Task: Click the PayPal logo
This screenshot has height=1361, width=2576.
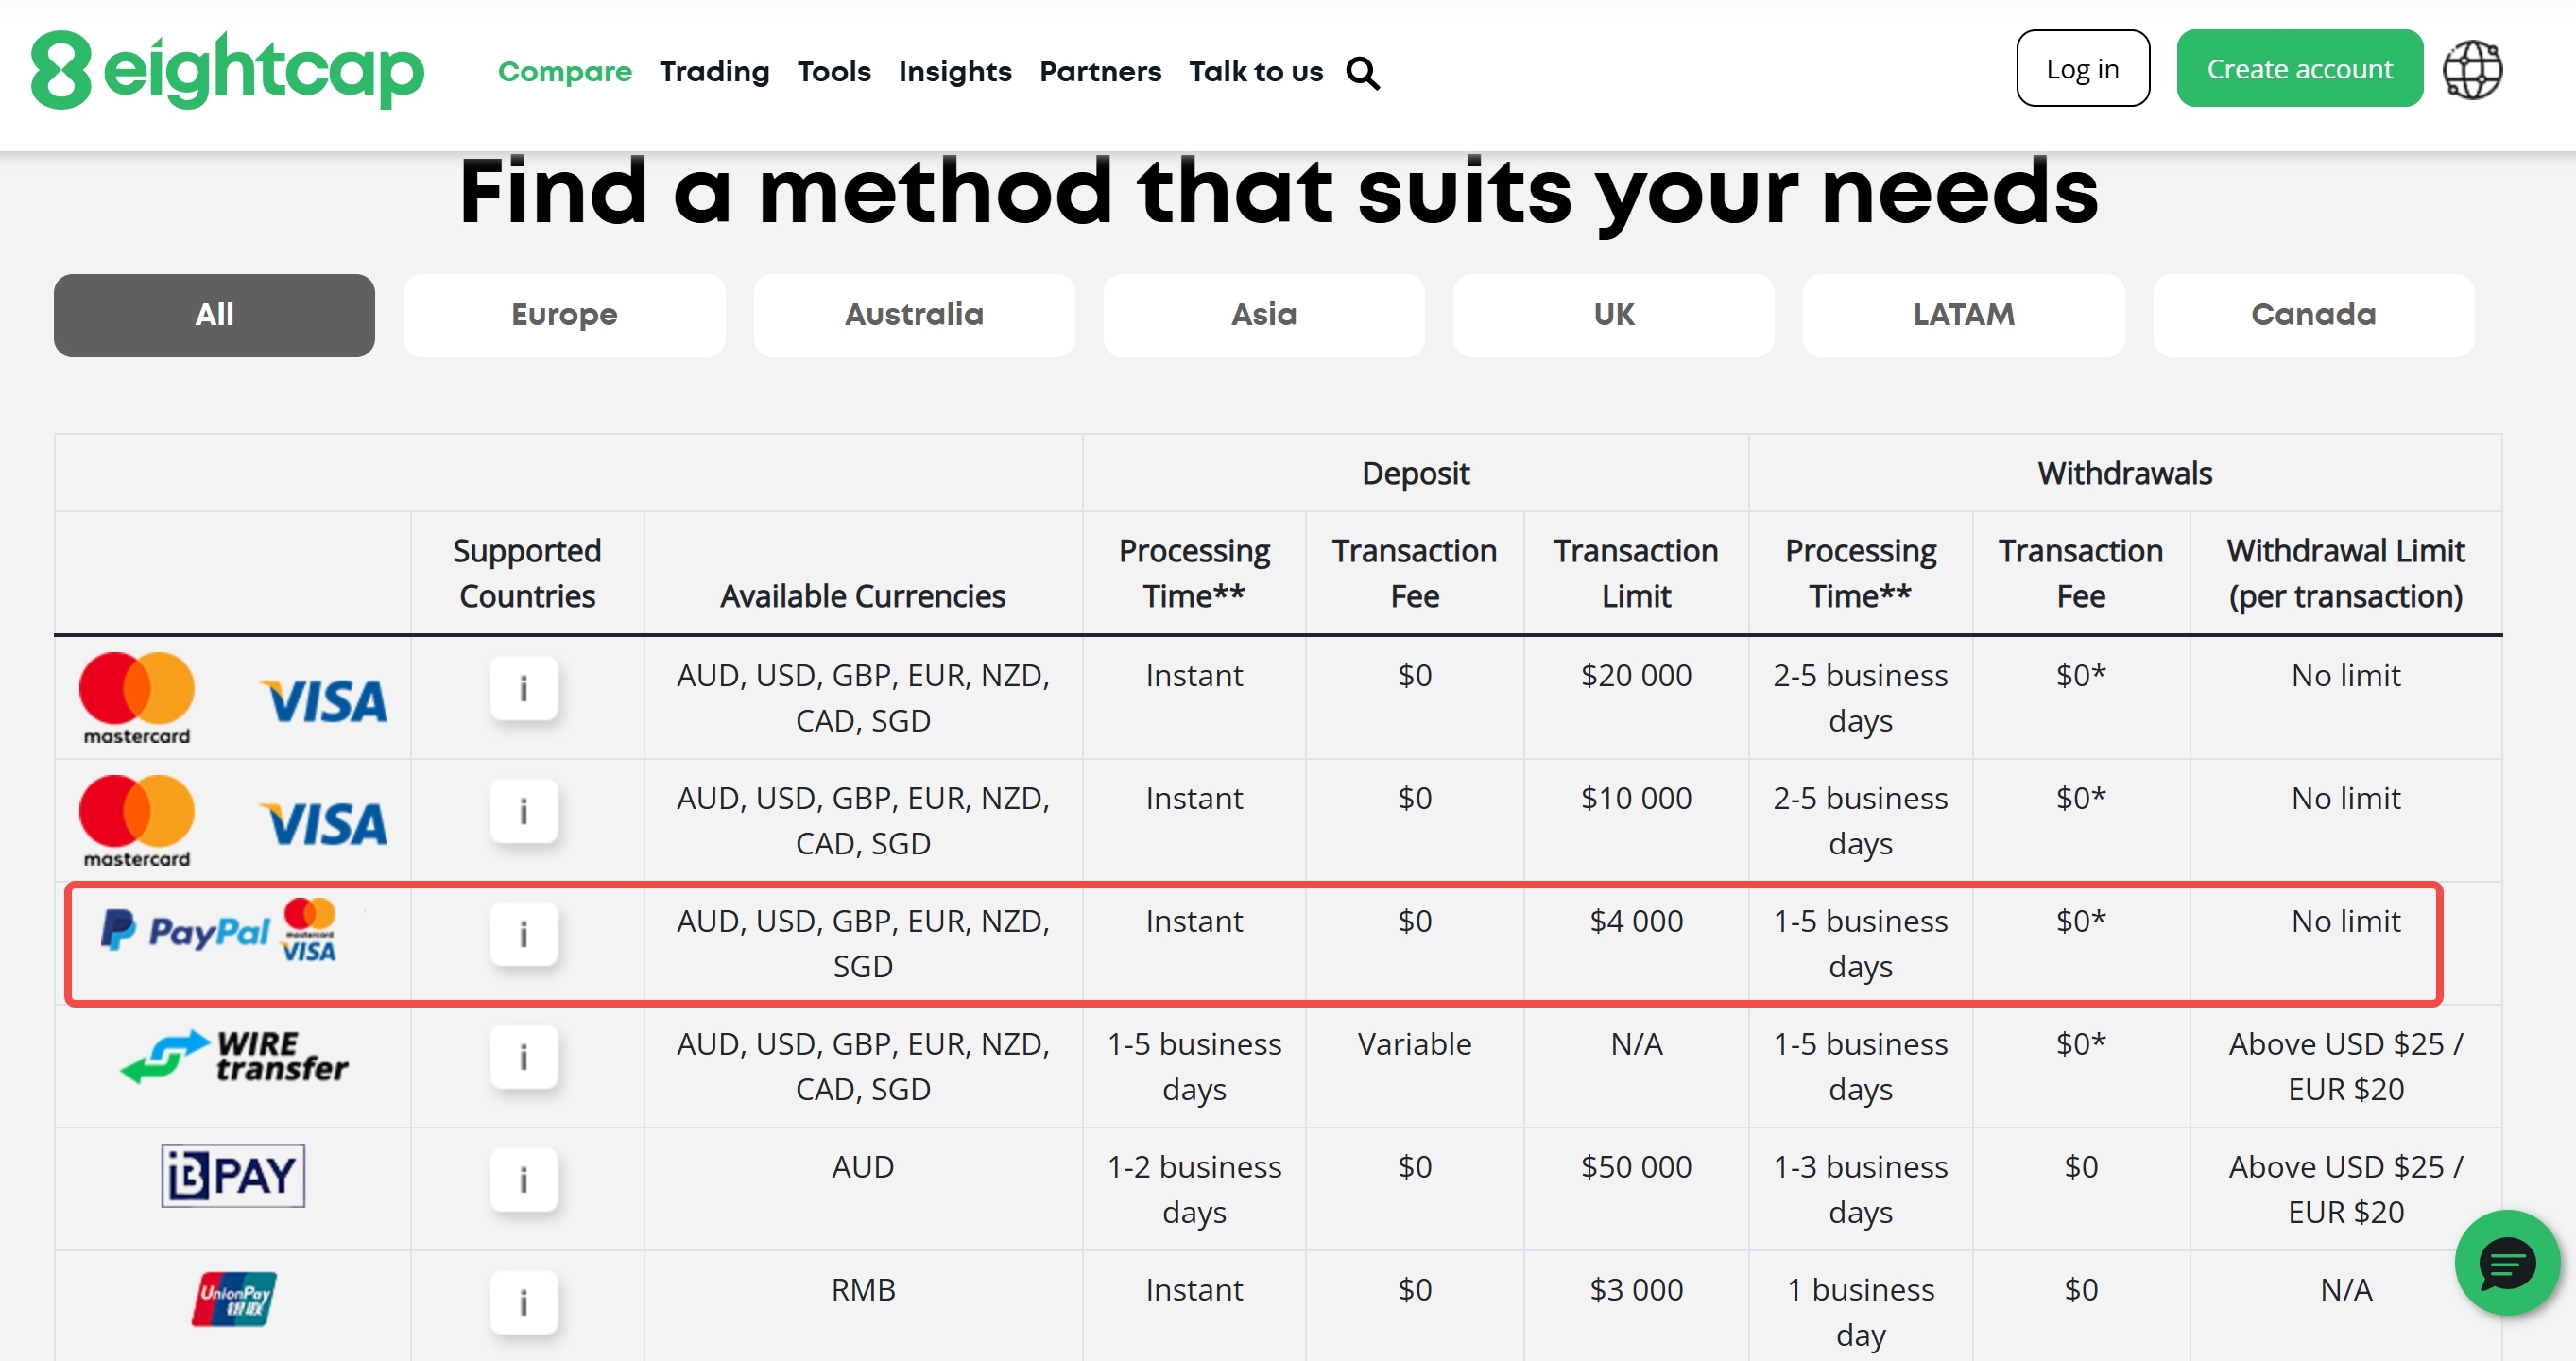Action: pyautogui.click(x=185, y=931)
